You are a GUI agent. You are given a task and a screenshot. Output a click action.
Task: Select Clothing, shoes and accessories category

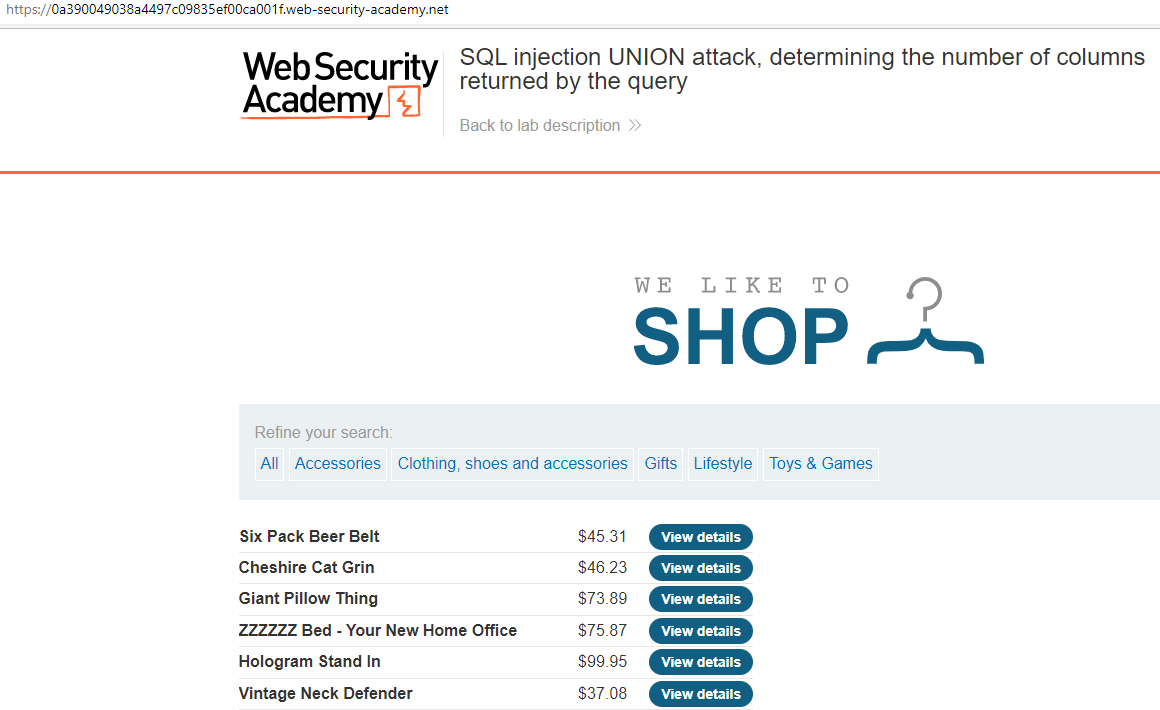coord(512,464)
